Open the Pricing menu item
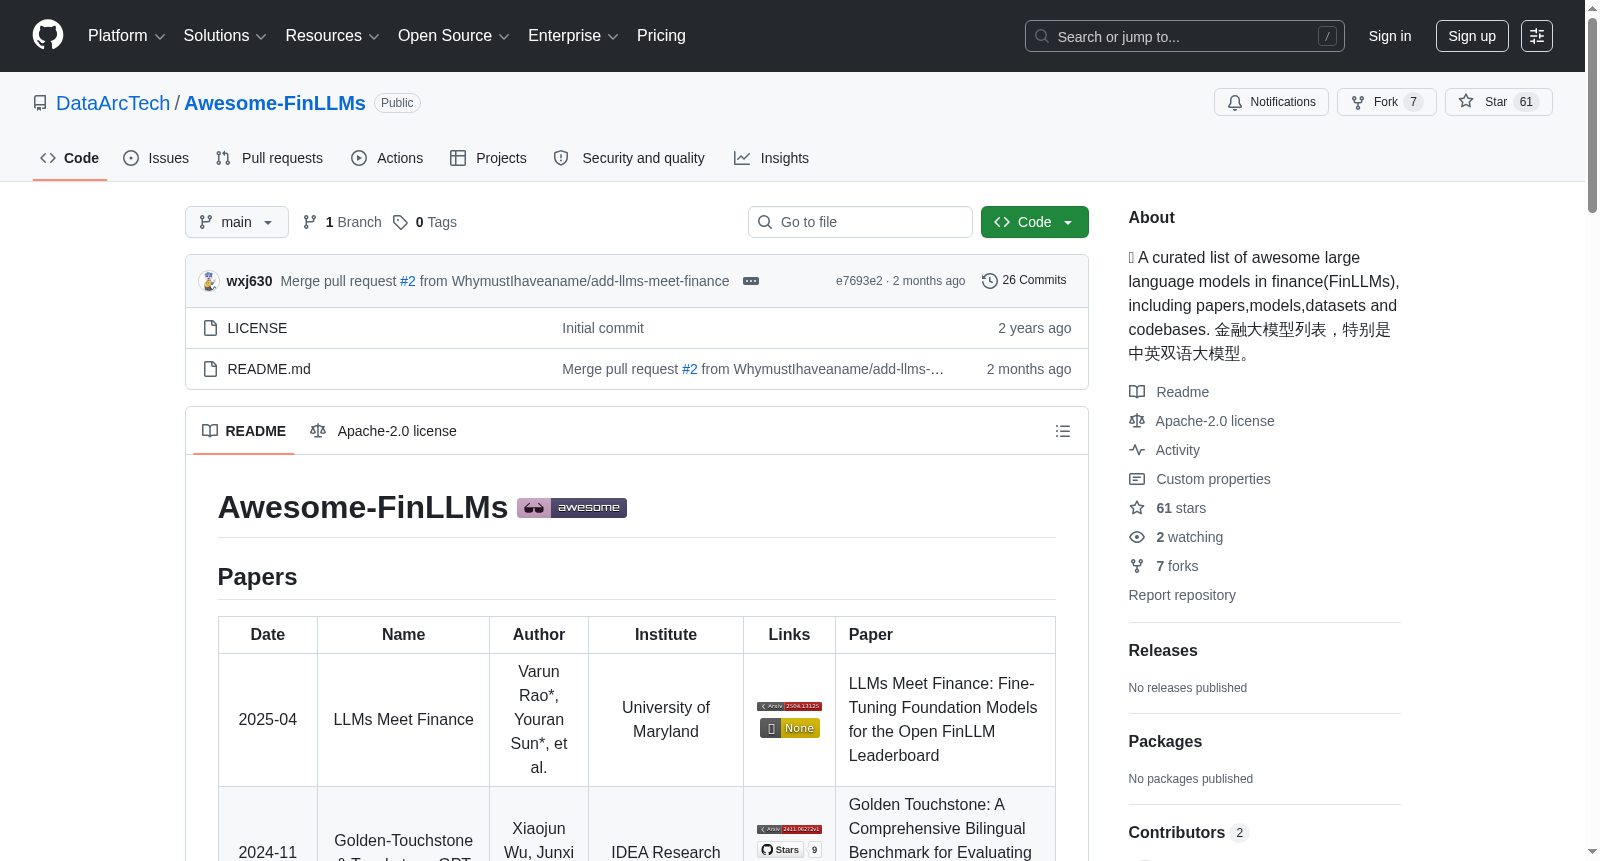 pos(661,36)
